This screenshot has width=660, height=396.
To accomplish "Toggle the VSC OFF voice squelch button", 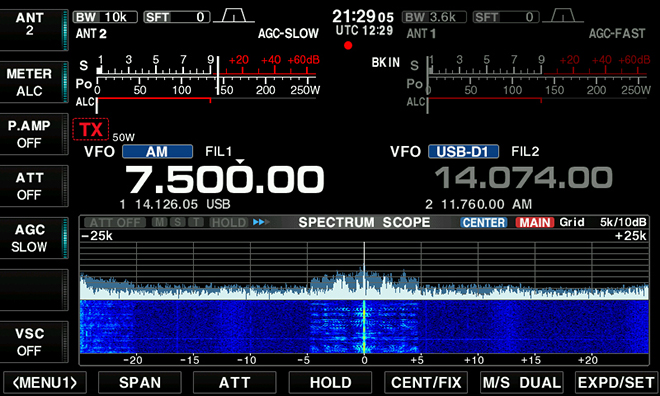I will [x=34, y=342].
